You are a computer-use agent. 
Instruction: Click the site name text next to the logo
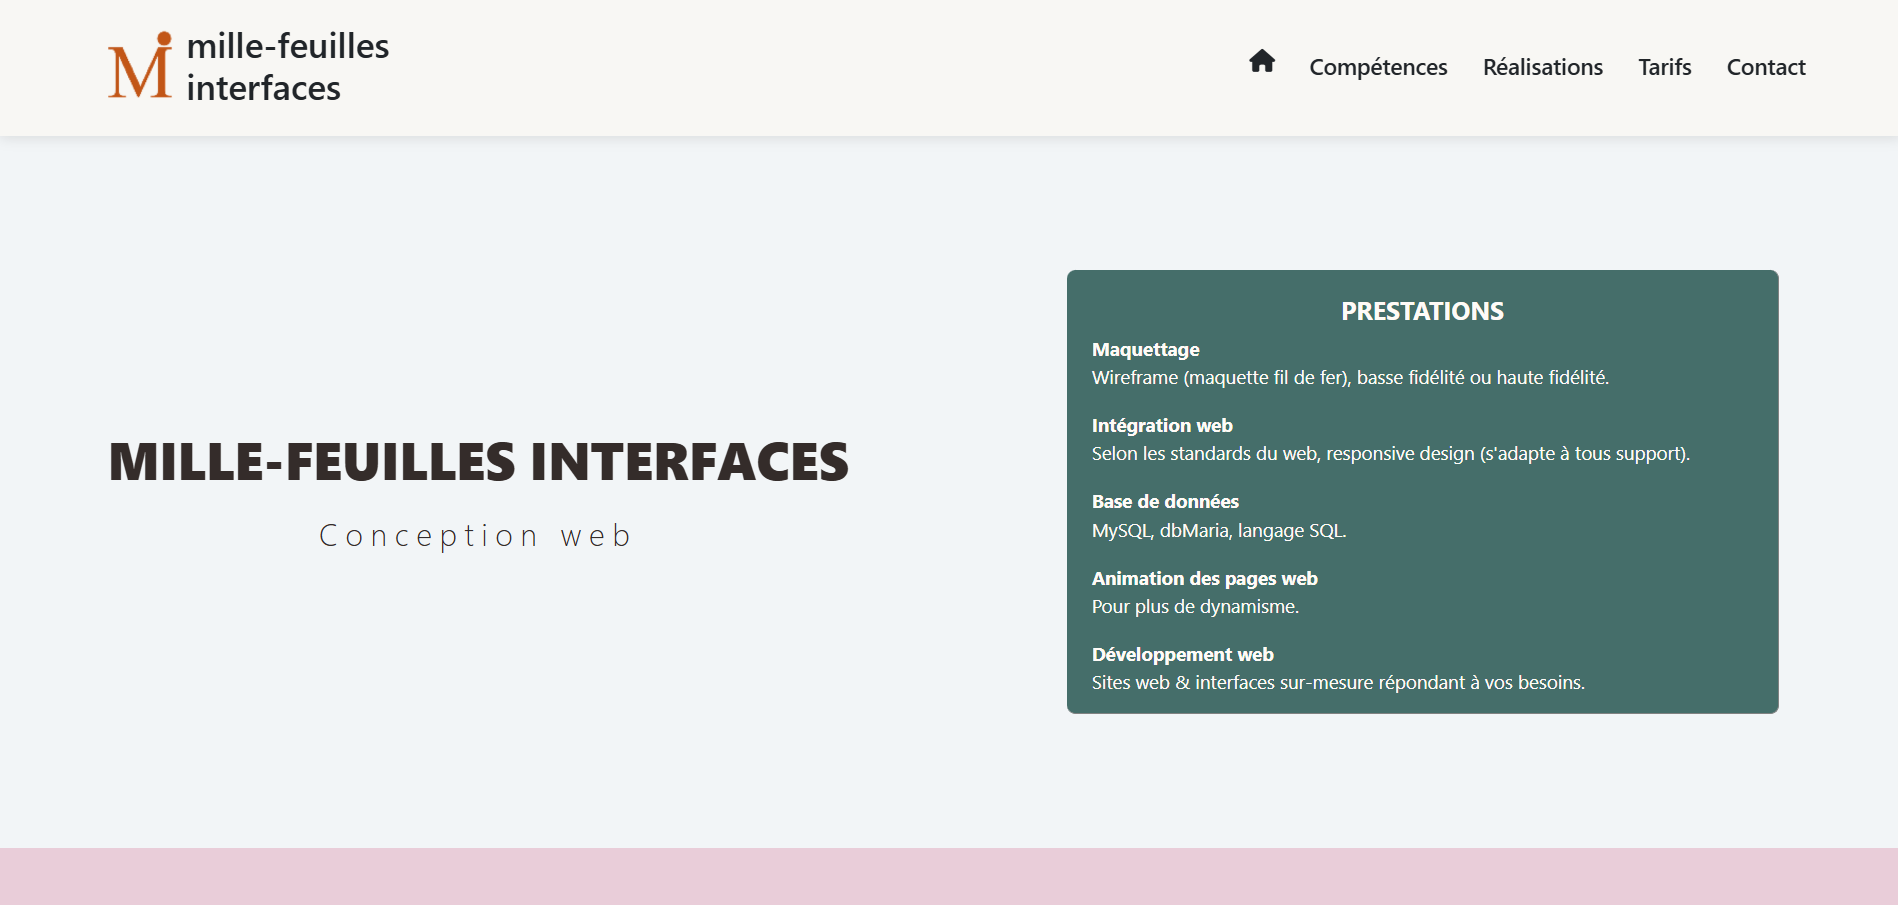click(x=288, y=65)
